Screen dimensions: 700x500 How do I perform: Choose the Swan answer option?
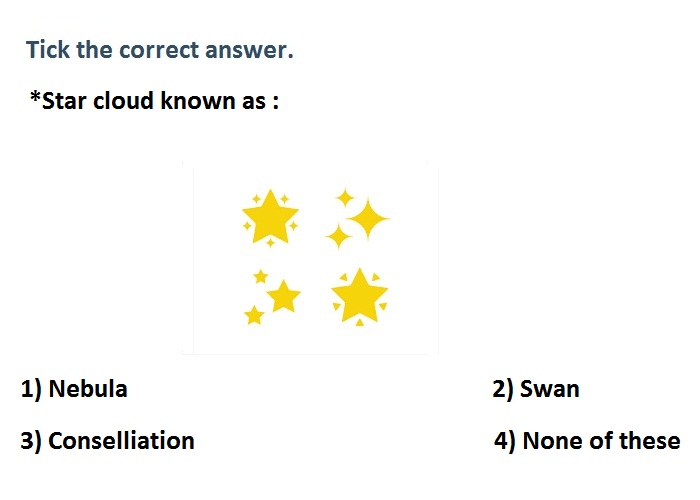536,388
